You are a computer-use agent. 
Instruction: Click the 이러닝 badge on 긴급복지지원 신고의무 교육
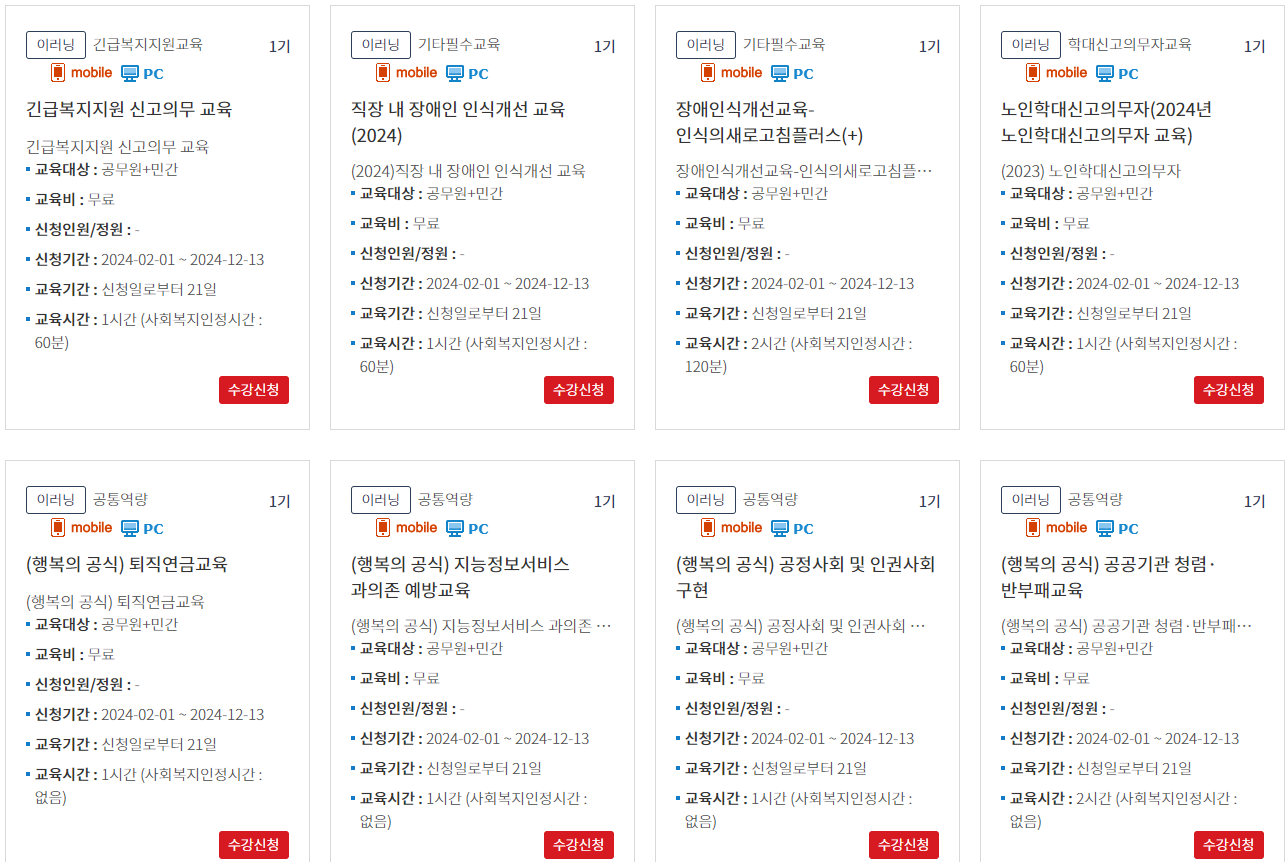pyautogui.click(x=54, y=44)
